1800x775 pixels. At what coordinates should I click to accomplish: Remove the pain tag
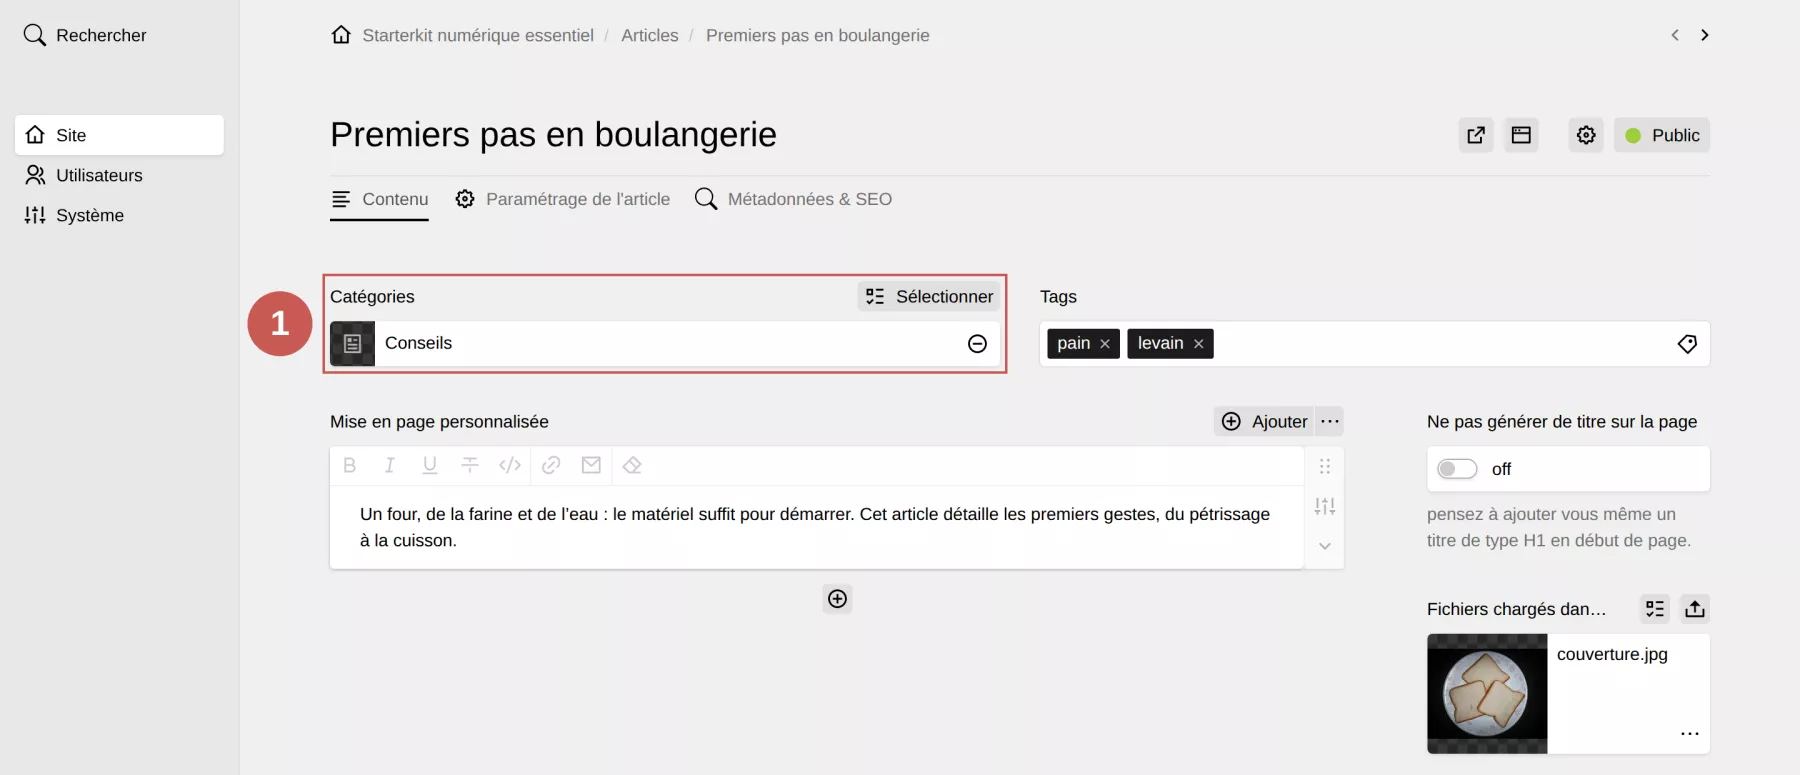point(1105,344)
